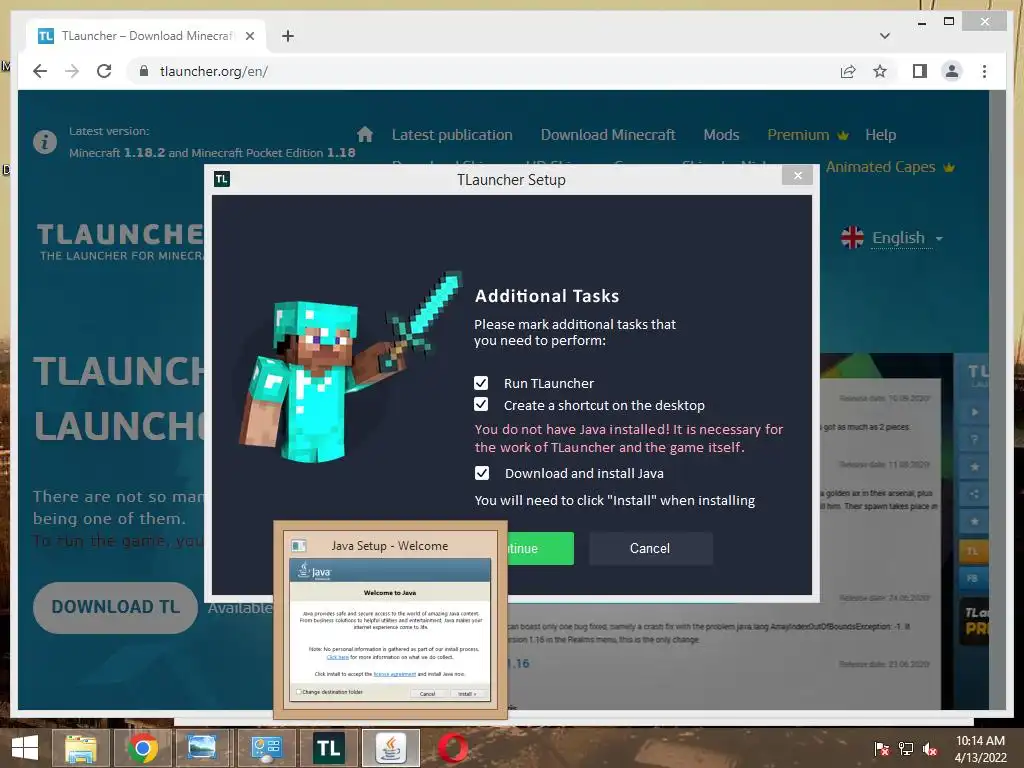
Task: Close the TLauncher Setup dialog
Action: tap(797, 176)
